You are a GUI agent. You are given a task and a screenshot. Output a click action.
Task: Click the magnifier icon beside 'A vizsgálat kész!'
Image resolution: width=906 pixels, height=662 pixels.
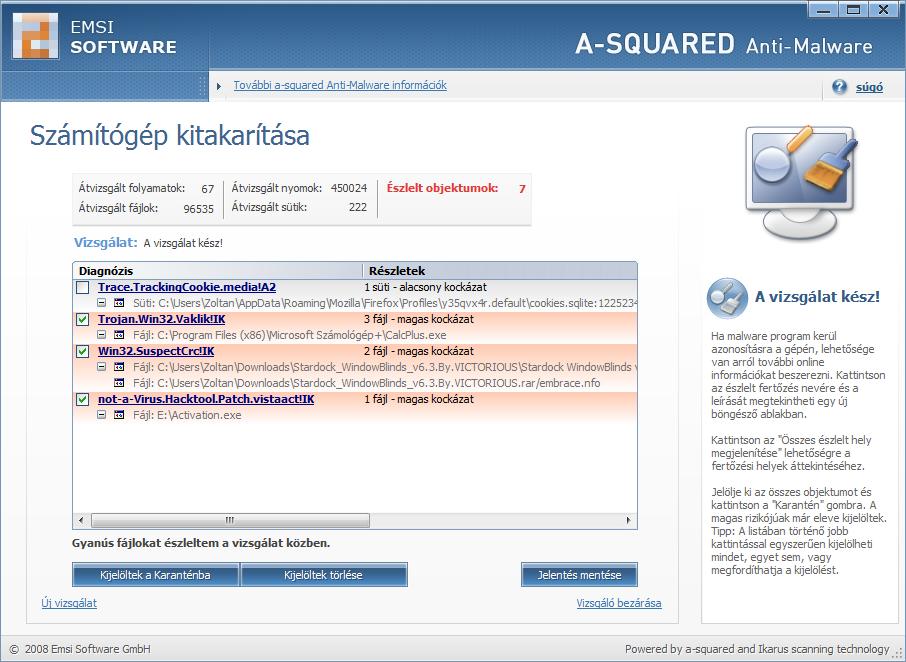pyautogui.click(x=725, y=297)
